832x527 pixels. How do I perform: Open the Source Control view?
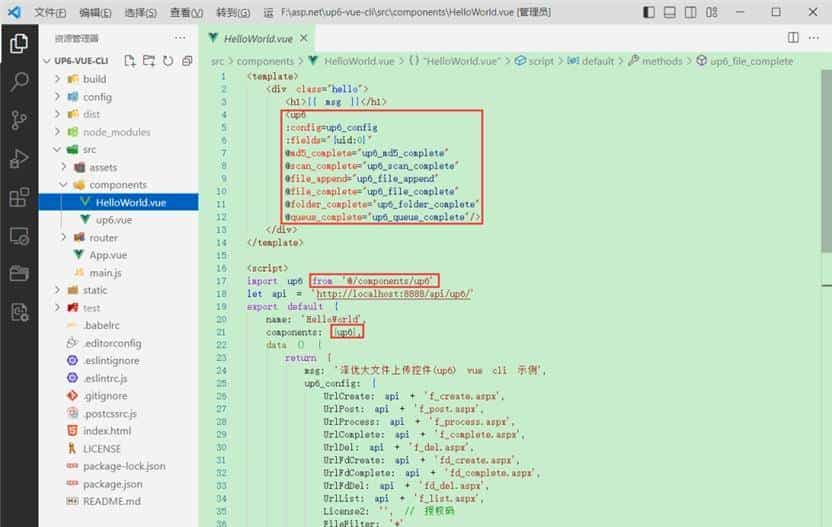pos(19,120)
